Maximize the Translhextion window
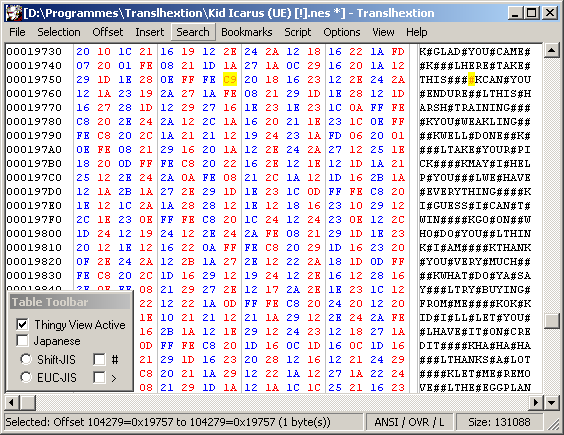 click(x=532, y=13)
